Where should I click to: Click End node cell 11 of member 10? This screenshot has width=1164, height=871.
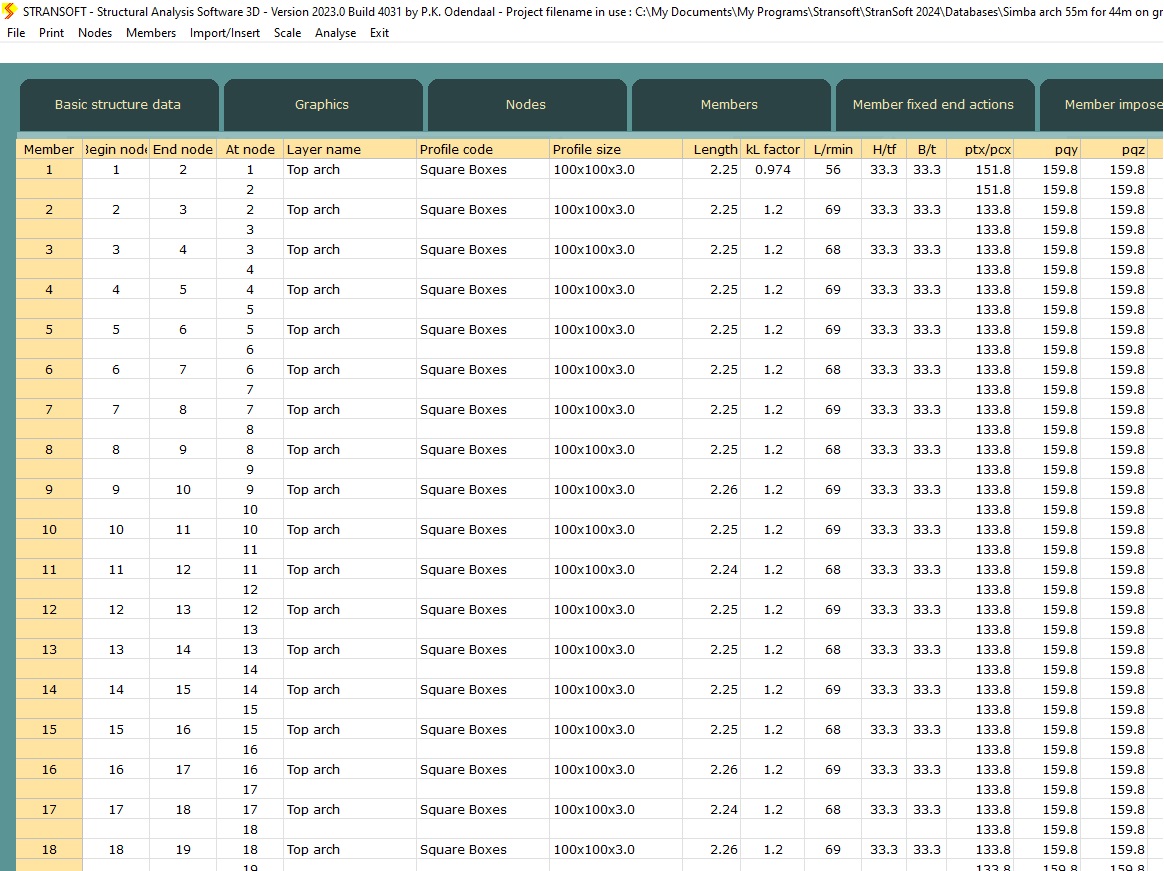(183, 529)
